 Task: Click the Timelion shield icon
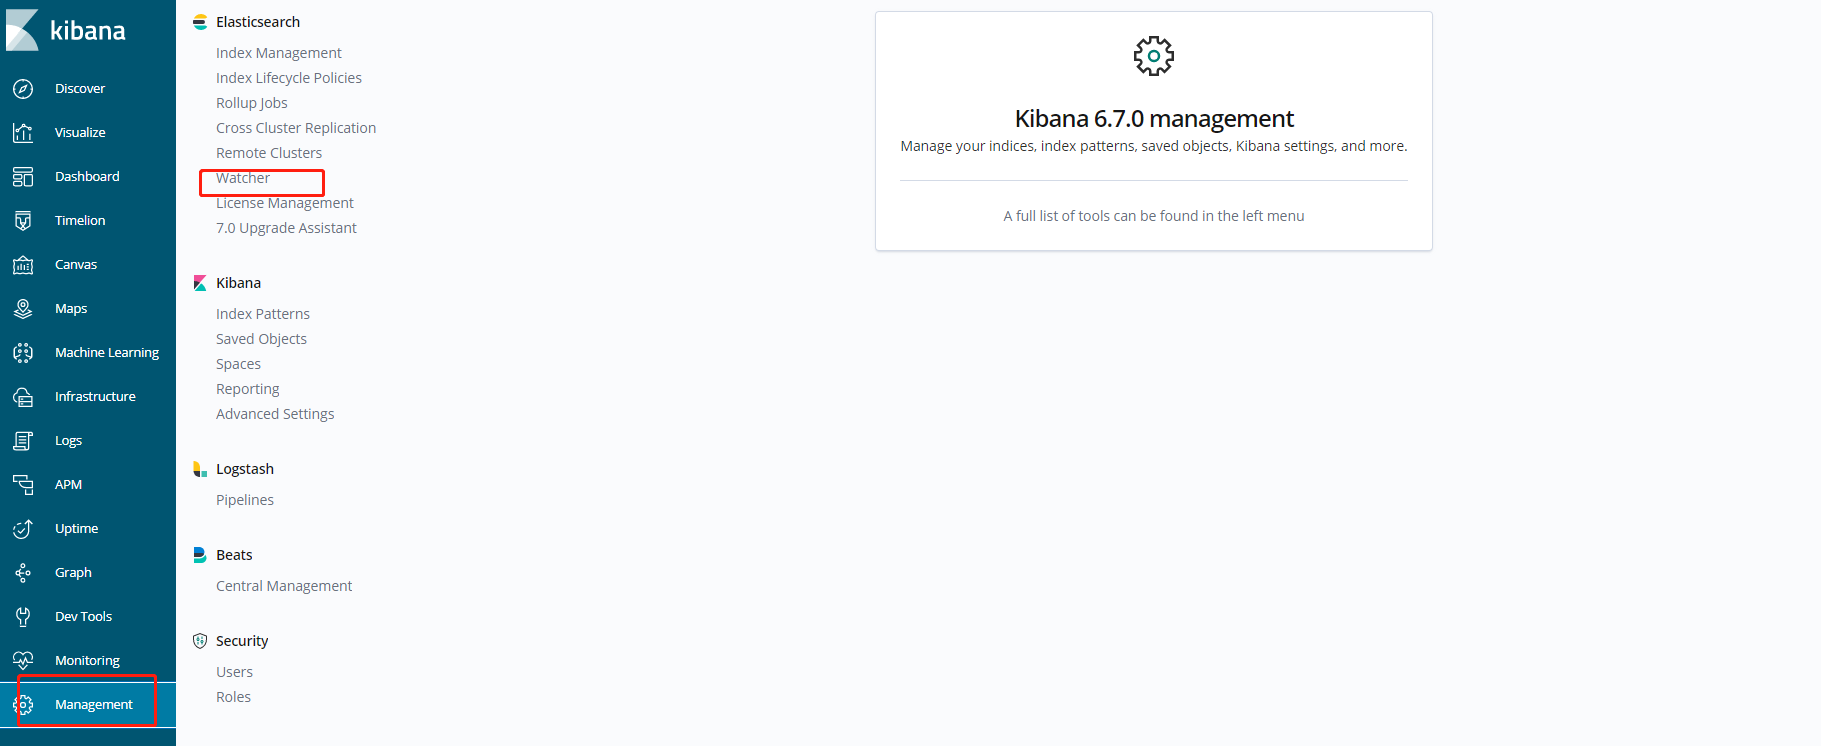pyautogui.click(x=23, y=221)
